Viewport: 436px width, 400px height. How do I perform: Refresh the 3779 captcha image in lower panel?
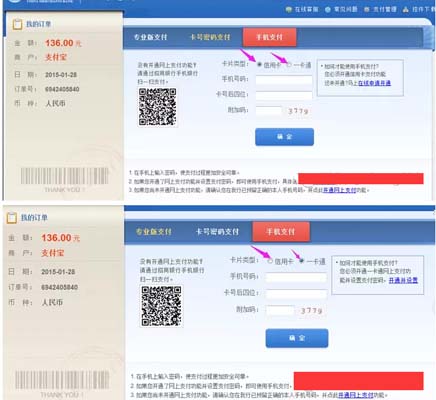(311, 311)
